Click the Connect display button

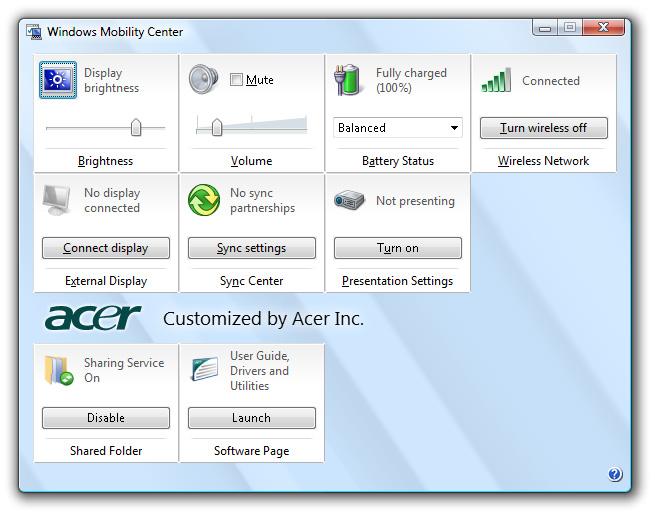coord(106,248)
